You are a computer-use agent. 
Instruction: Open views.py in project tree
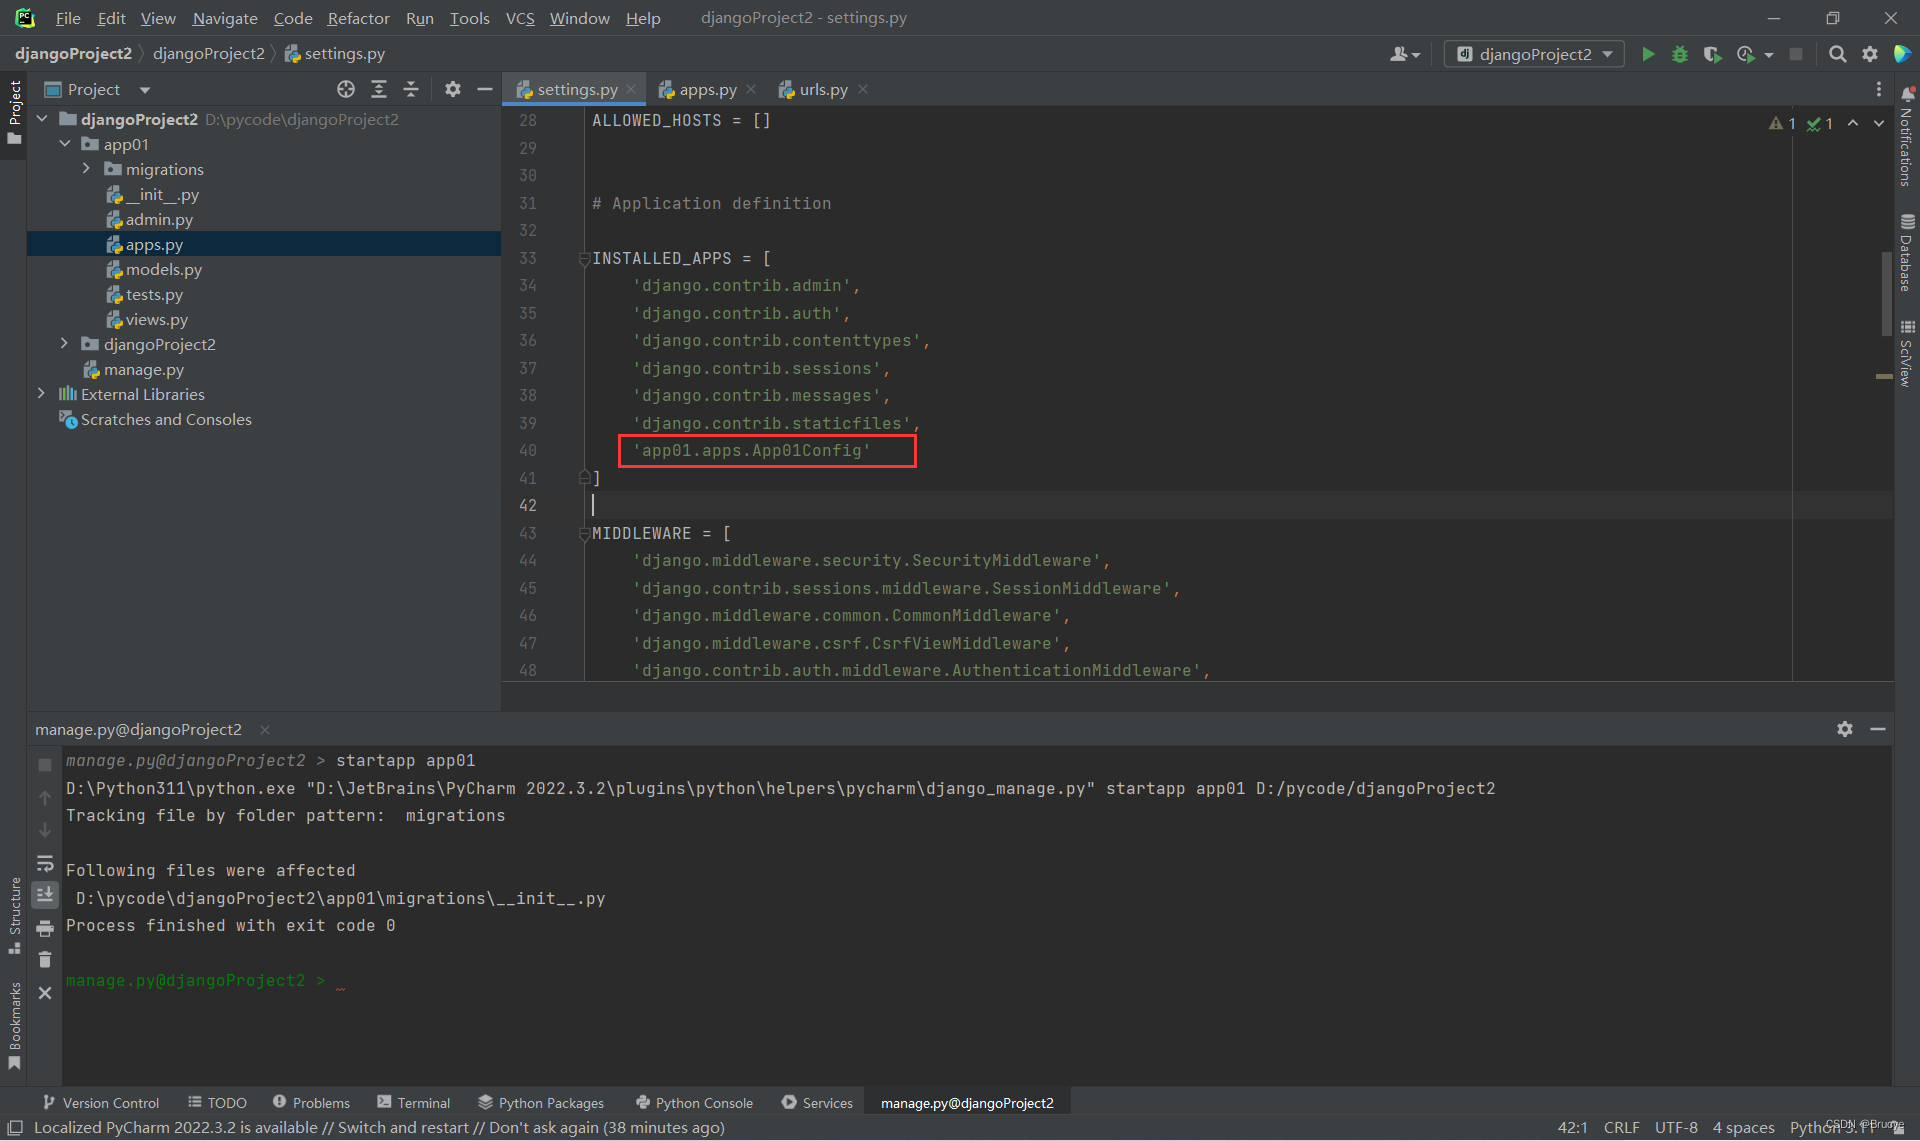tap(156, 319)
